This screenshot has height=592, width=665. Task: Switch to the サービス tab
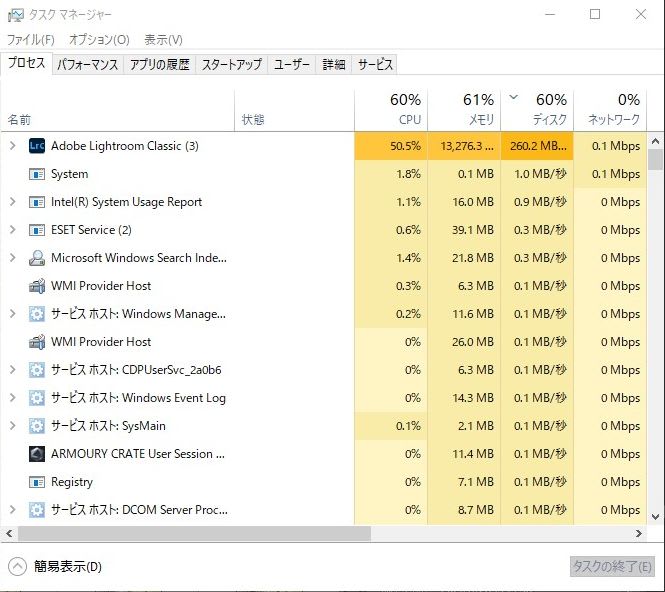(375, 64)
